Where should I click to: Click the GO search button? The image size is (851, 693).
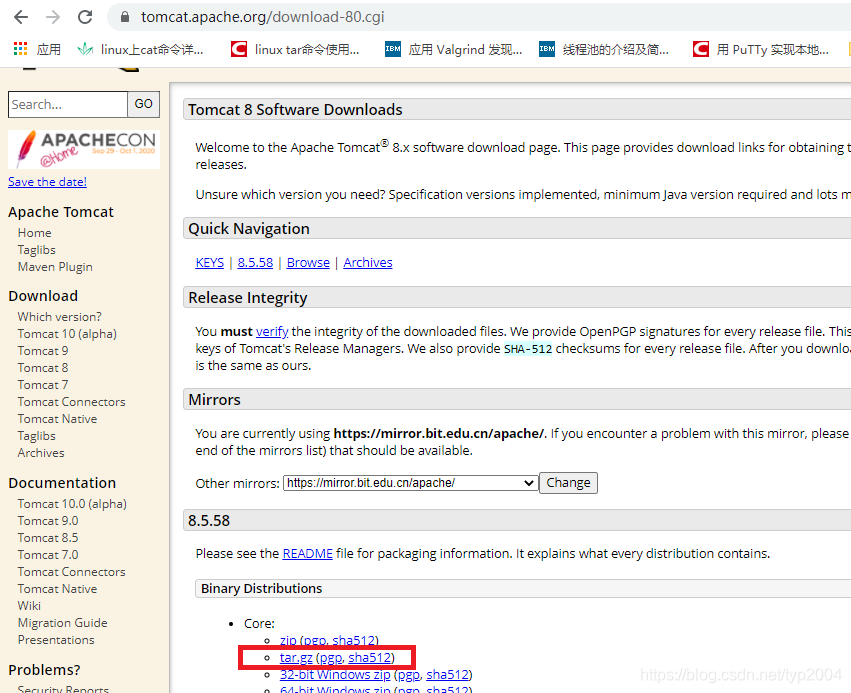(143, 104)
